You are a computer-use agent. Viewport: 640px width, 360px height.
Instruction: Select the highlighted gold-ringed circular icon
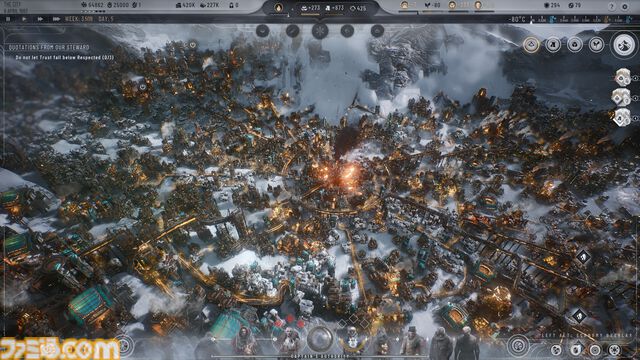(x=531, y=44)
